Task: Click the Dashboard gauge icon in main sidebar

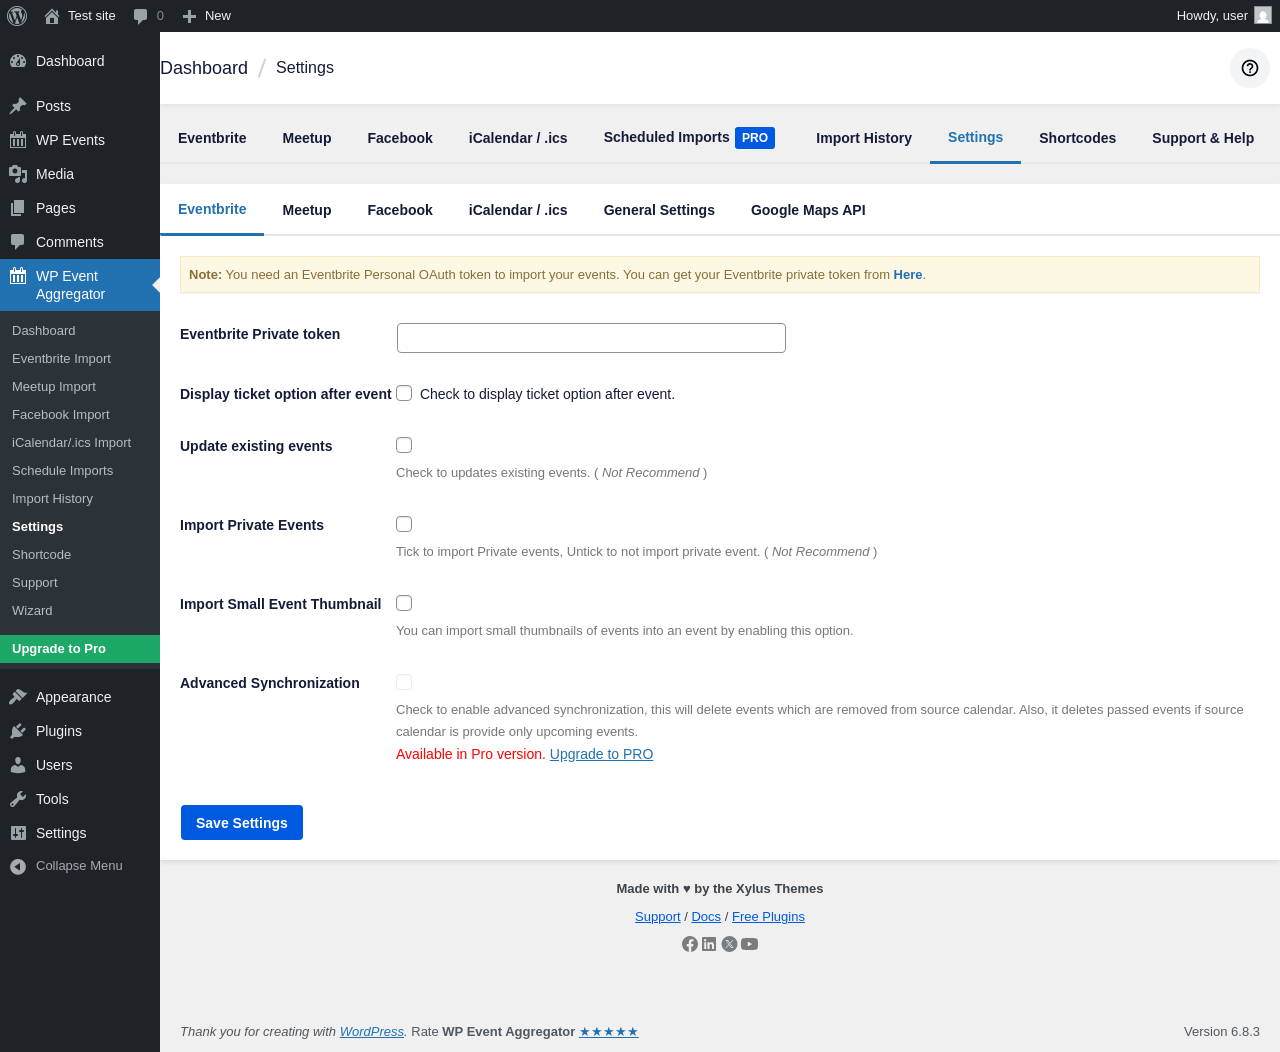Action: click(x=18, y=61)
